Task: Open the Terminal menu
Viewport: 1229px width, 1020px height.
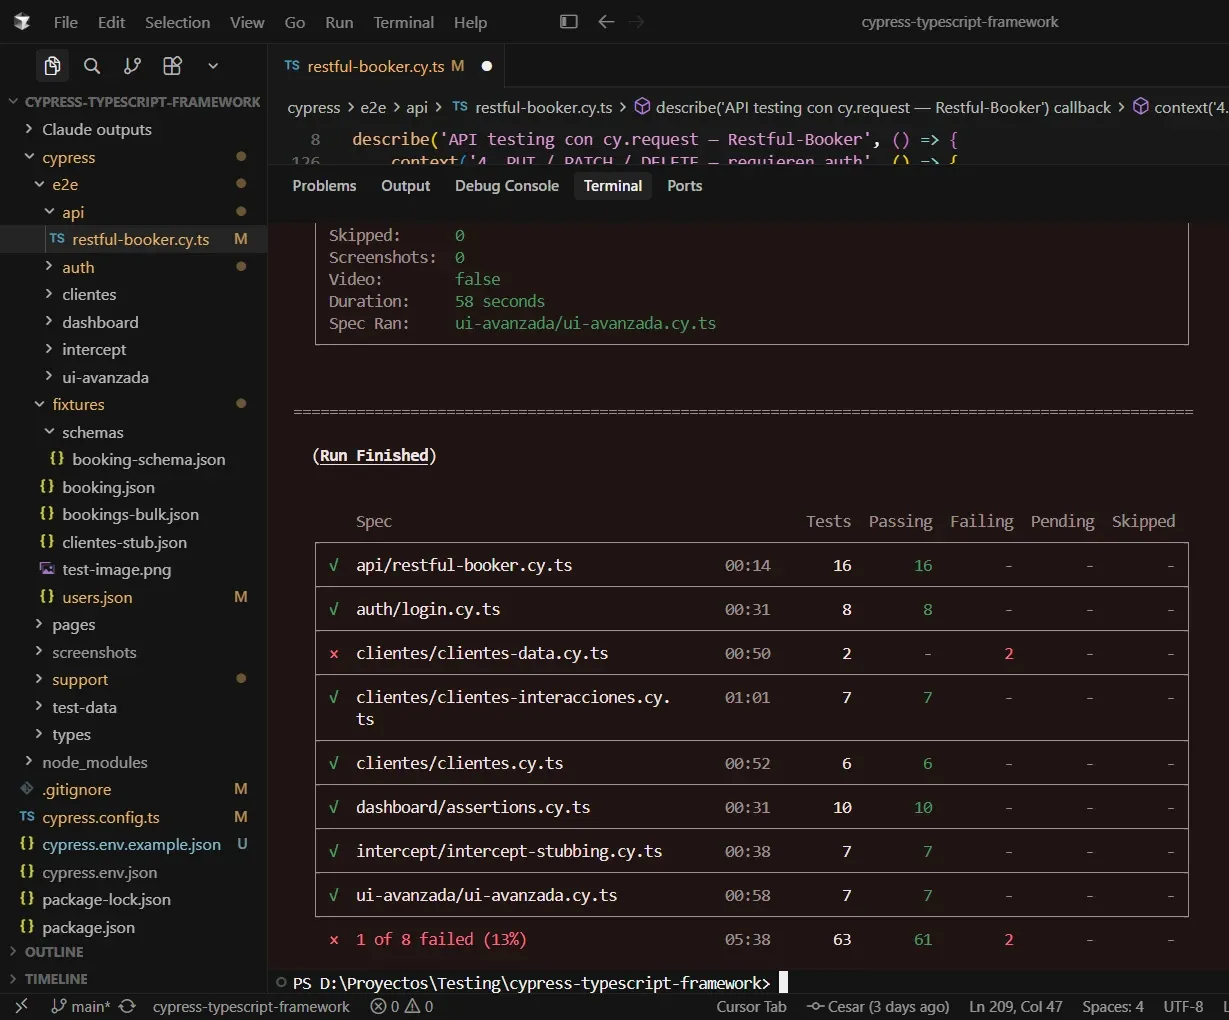Action: coord(404,22)
